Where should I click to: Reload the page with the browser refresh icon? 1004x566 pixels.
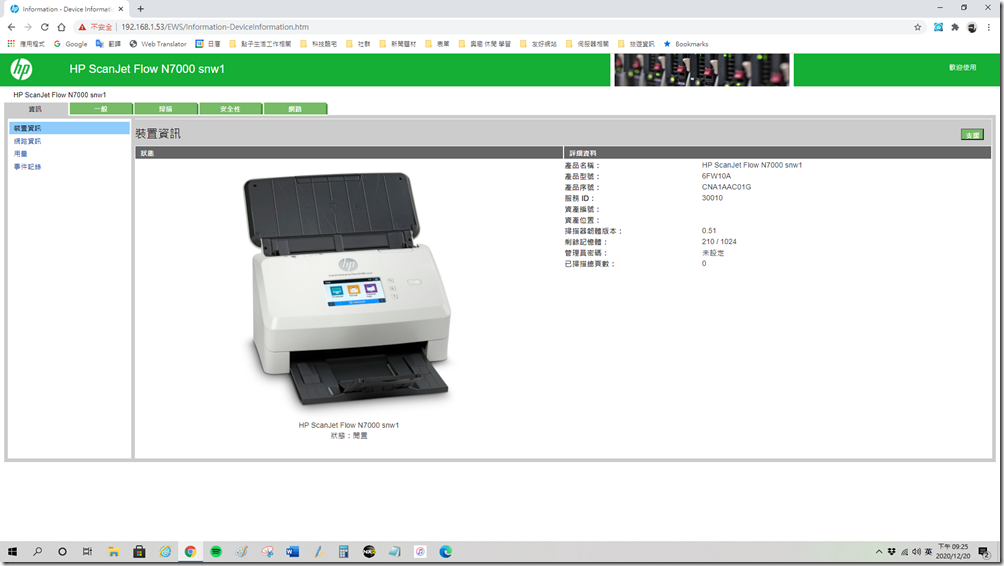pyautogui.click(x=44, y=27)
